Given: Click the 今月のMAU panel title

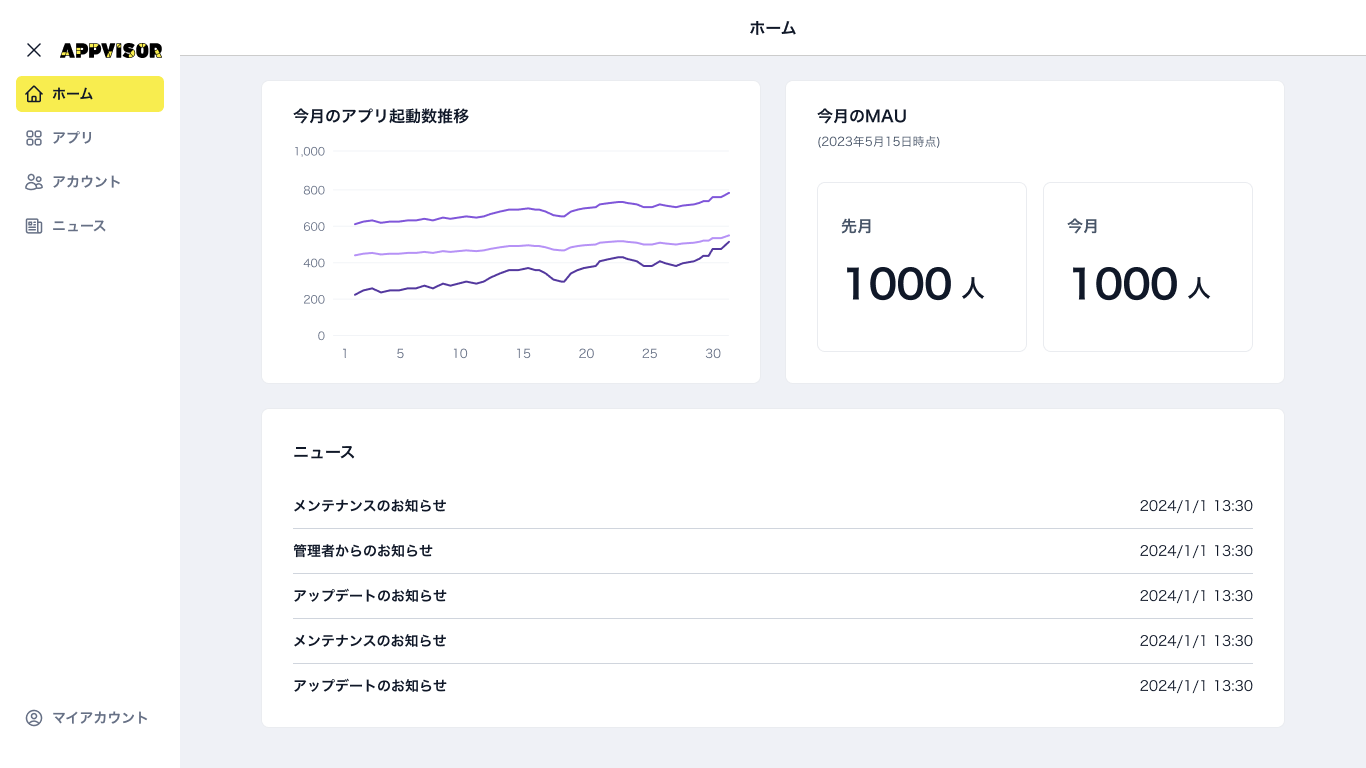Looking at the screenshot, I should tap(861, 116).
